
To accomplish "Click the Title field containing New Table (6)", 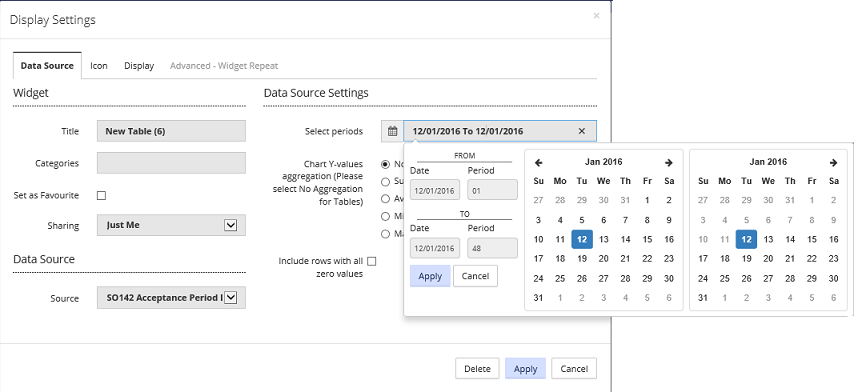I will (x=171, y=131).
